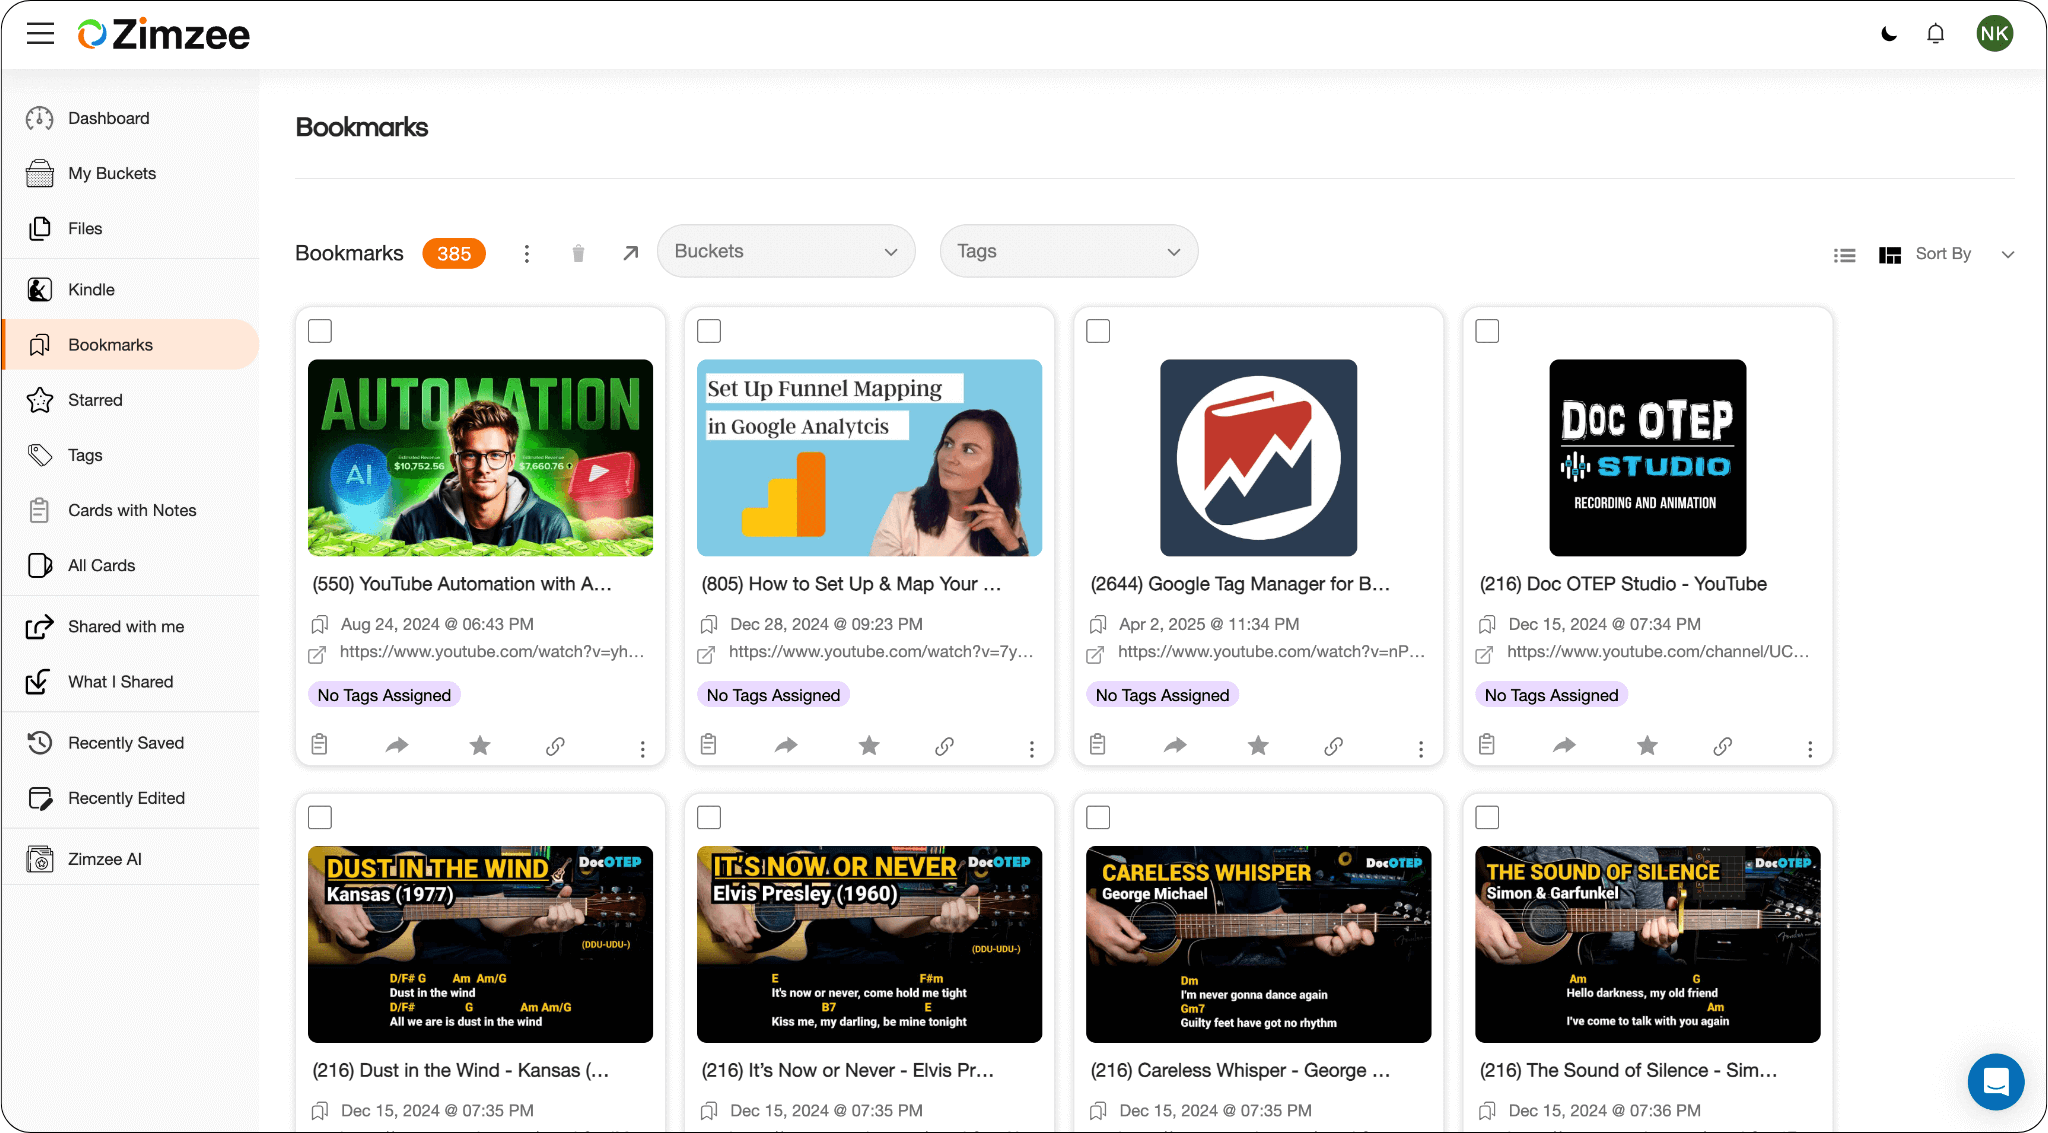Viewport: 2048px width, 1133px height.
Task: Open bookmarks header three-dot menu
Action: tap(527, 254)
